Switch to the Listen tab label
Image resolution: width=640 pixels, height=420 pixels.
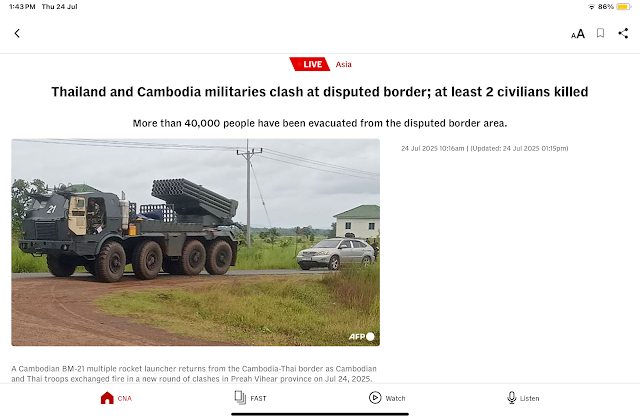pyautogui.click(x=529, y=398)
